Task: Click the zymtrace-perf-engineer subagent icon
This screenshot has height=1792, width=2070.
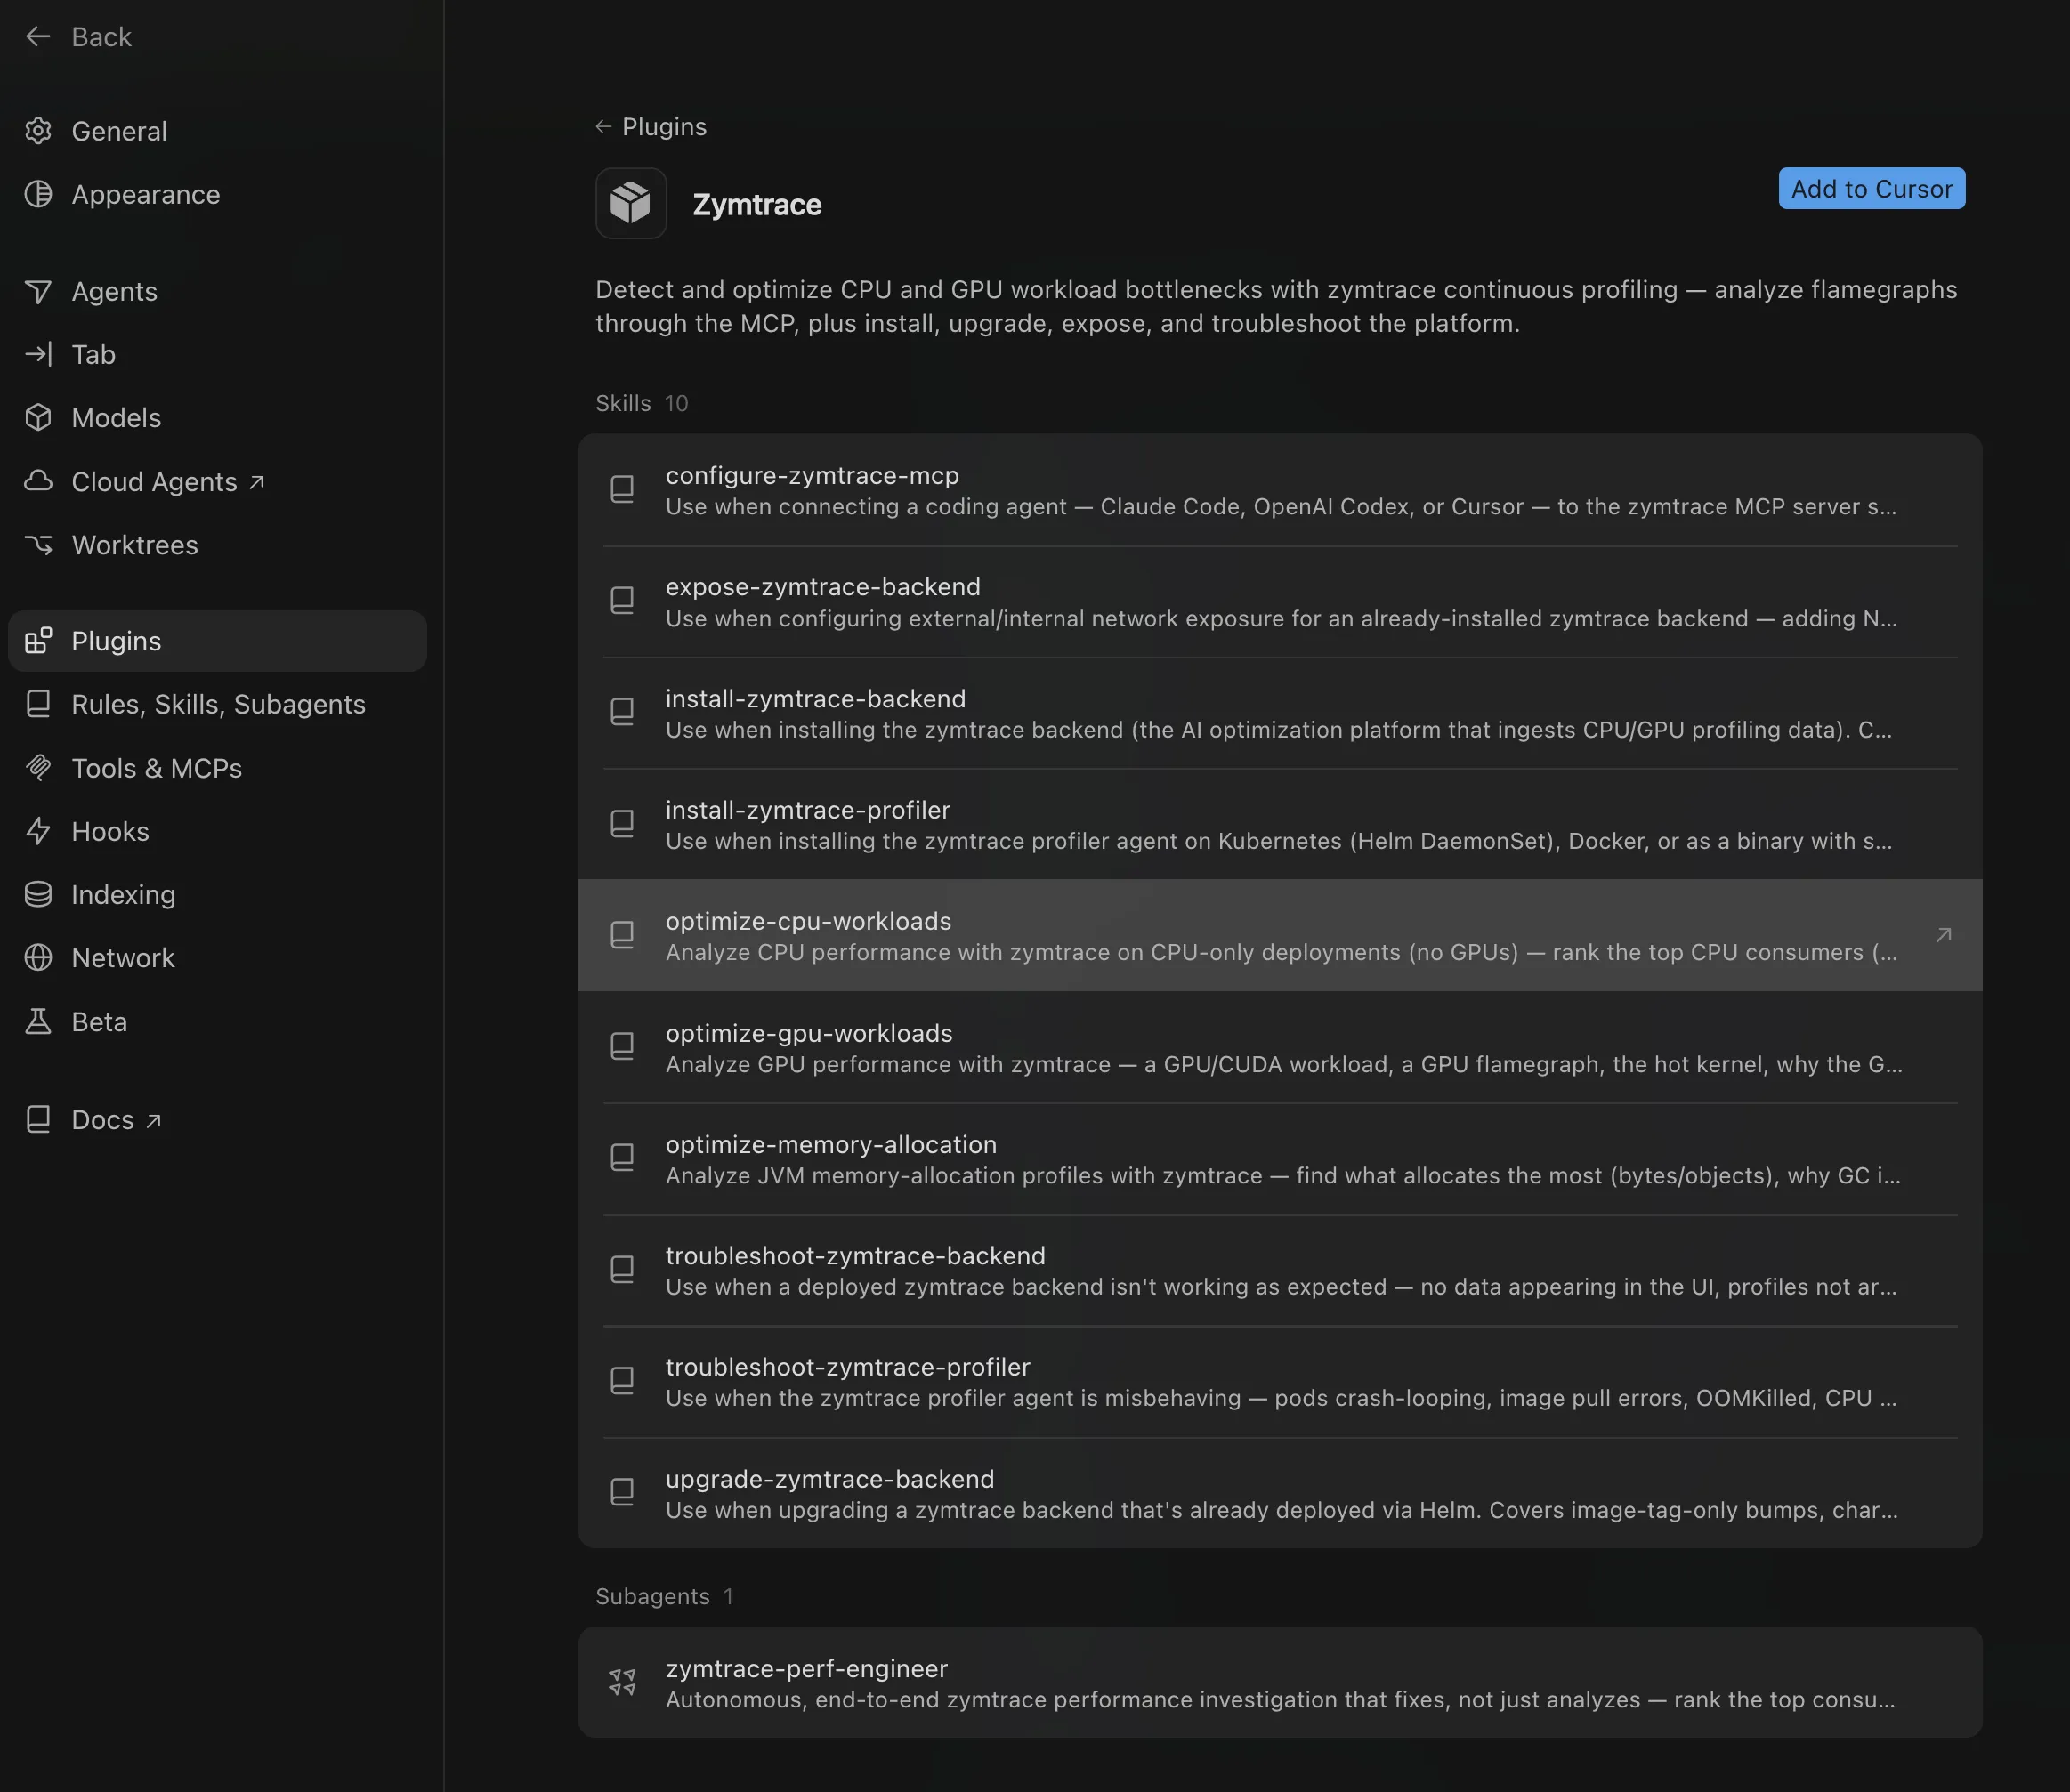Action: [622, 1682]
